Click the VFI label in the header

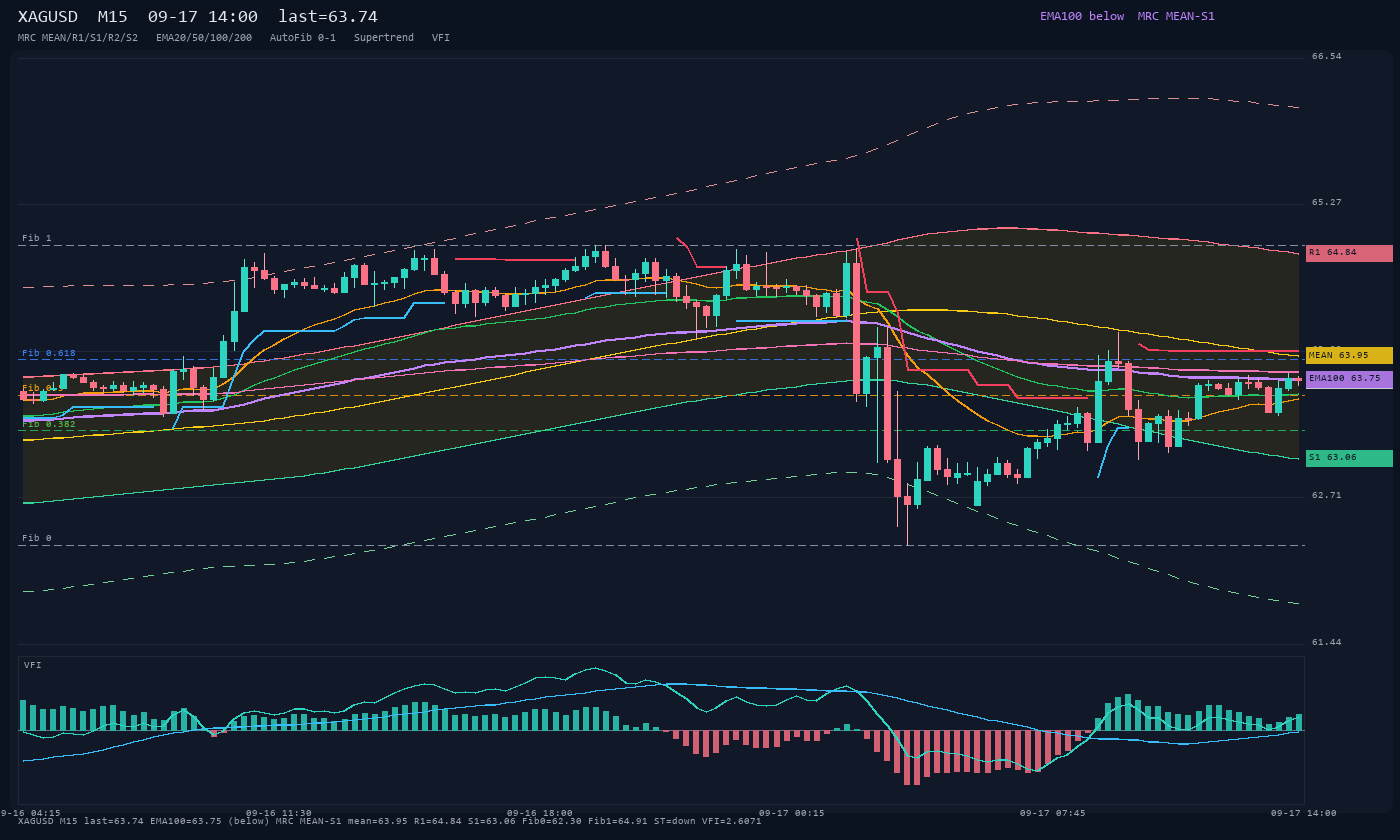[x=441, y=38]
